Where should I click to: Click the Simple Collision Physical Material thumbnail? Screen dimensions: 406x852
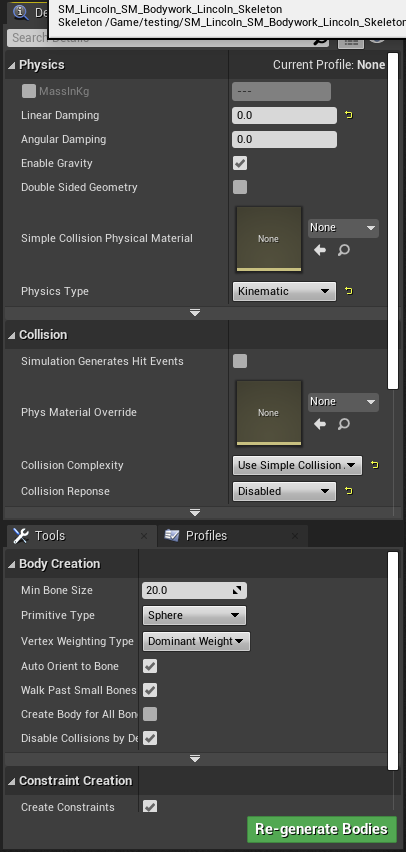coord(268,239)
